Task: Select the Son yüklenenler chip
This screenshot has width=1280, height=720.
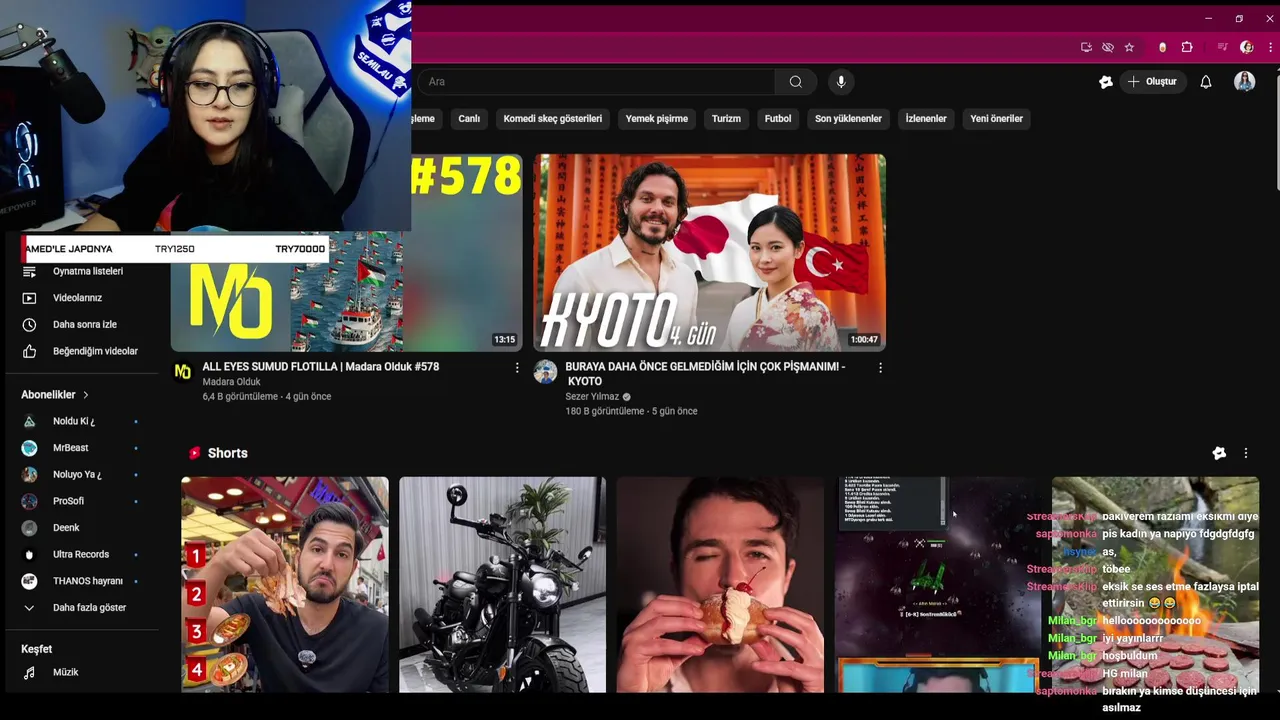Action: [x=848, y=119]
